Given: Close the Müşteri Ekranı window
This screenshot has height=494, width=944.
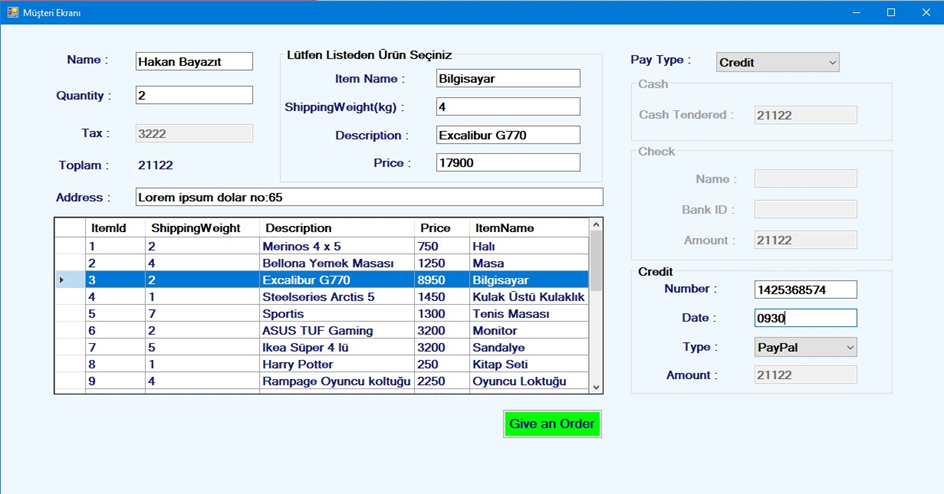Looking at the screenshot, I should pos(926,12).
